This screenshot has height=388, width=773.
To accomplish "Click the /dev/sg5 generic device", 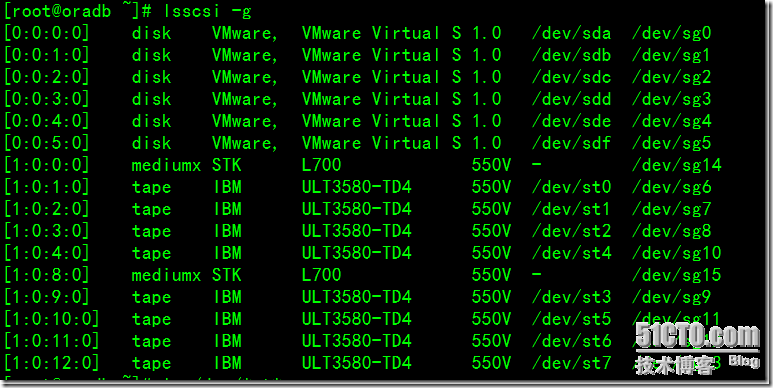I will click(x=671, y=143).
